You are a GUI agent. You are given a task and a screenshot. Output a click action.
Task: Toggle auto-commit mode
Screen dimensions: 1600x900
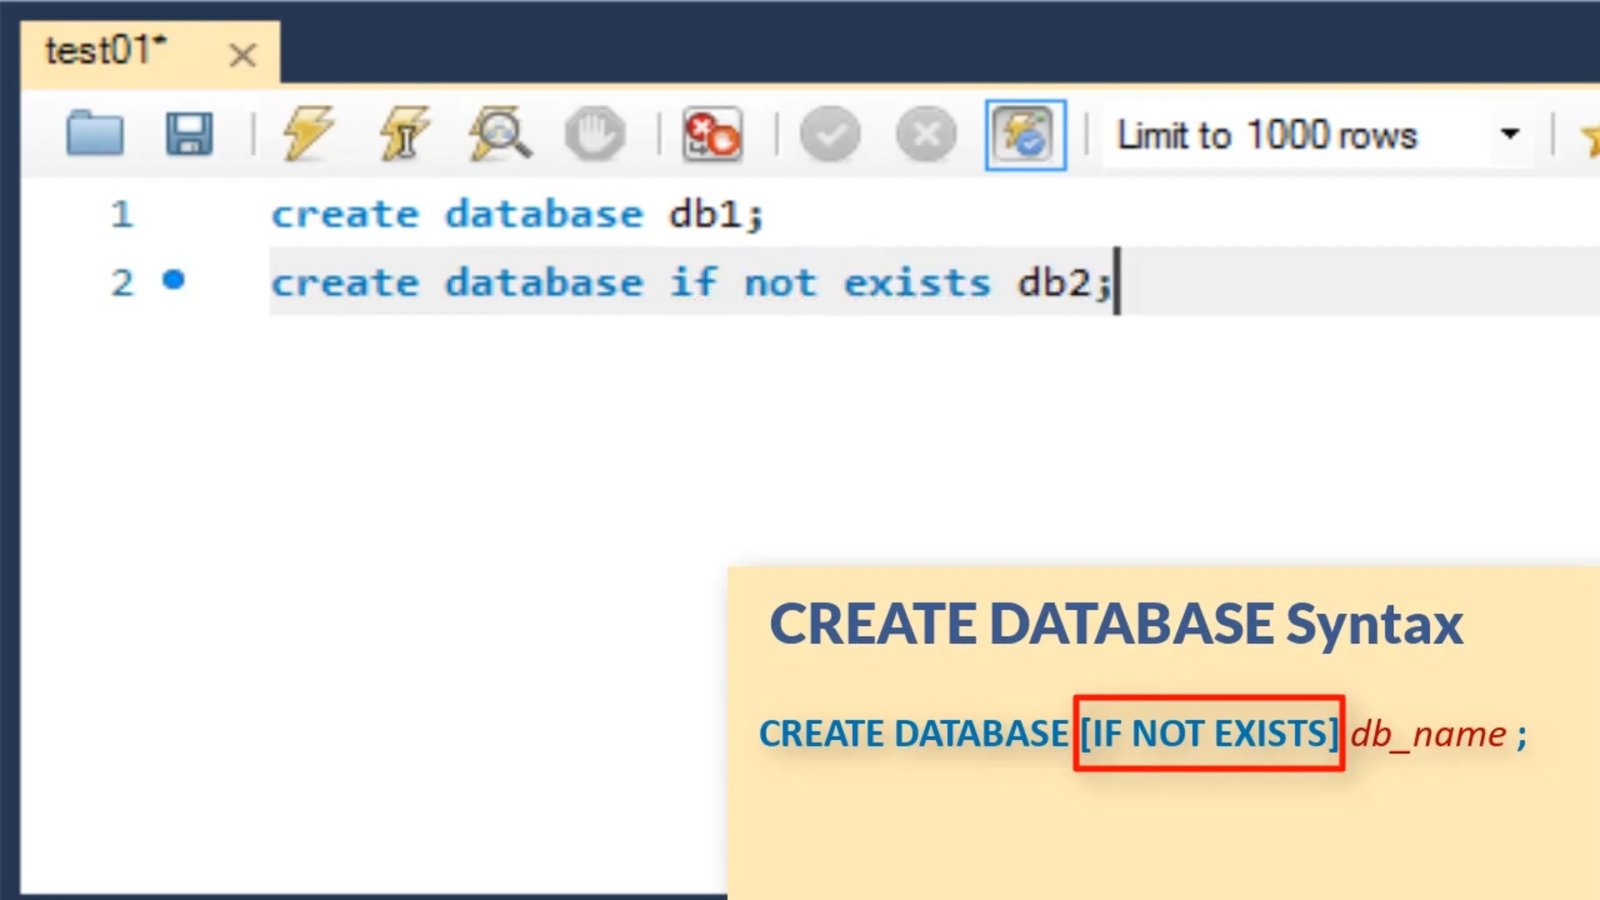pyautogui.click(x=1024, y=135)
